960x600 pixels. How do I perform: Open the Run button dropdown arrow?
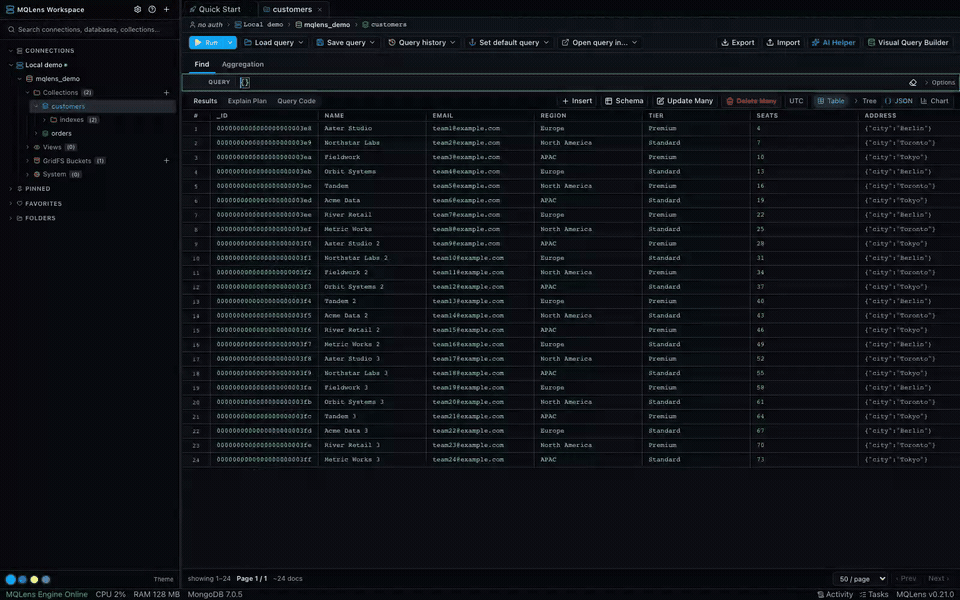click(x=230, y=42)
